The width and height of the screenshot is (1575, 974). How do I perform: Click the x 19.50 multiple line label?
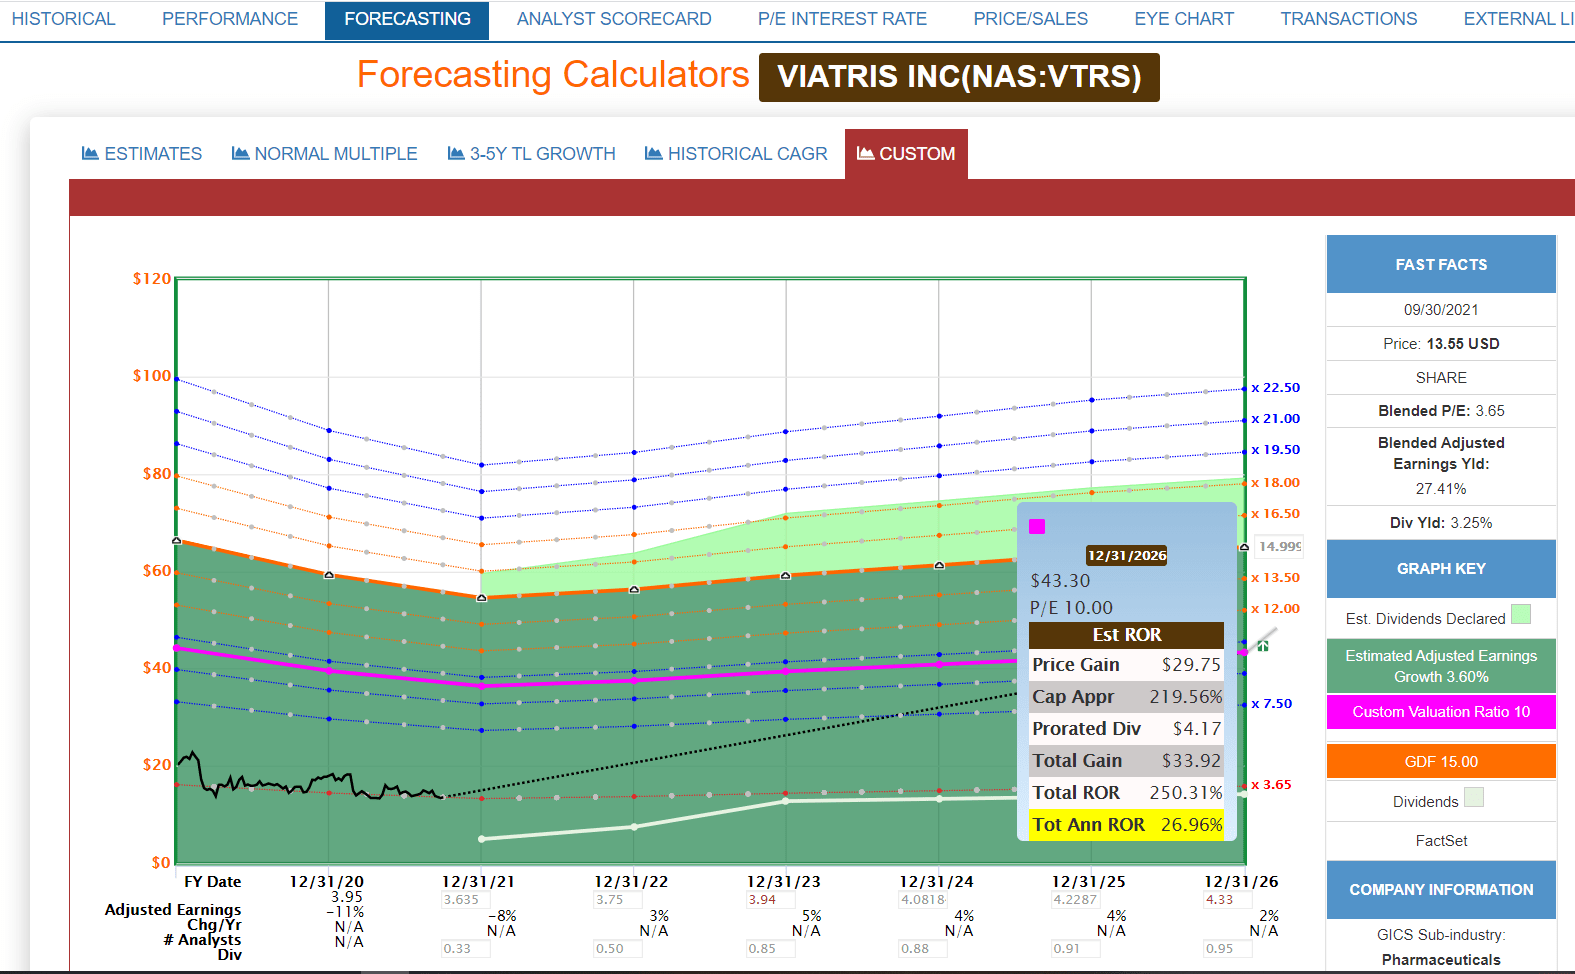coord(1276,450)
